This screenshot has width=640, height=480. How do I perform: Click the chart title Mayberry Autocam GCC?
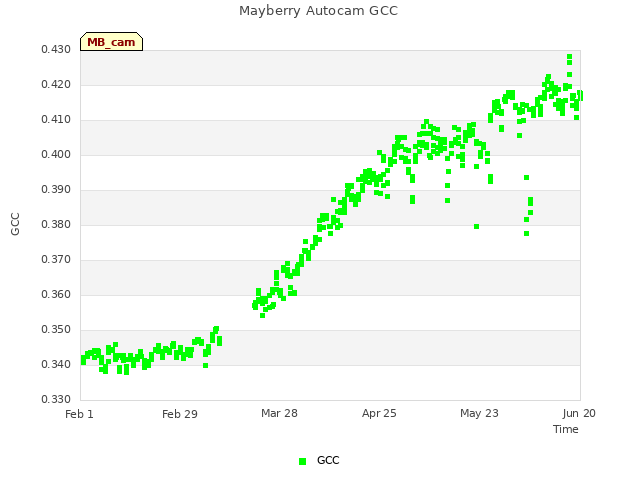(318, 11)
